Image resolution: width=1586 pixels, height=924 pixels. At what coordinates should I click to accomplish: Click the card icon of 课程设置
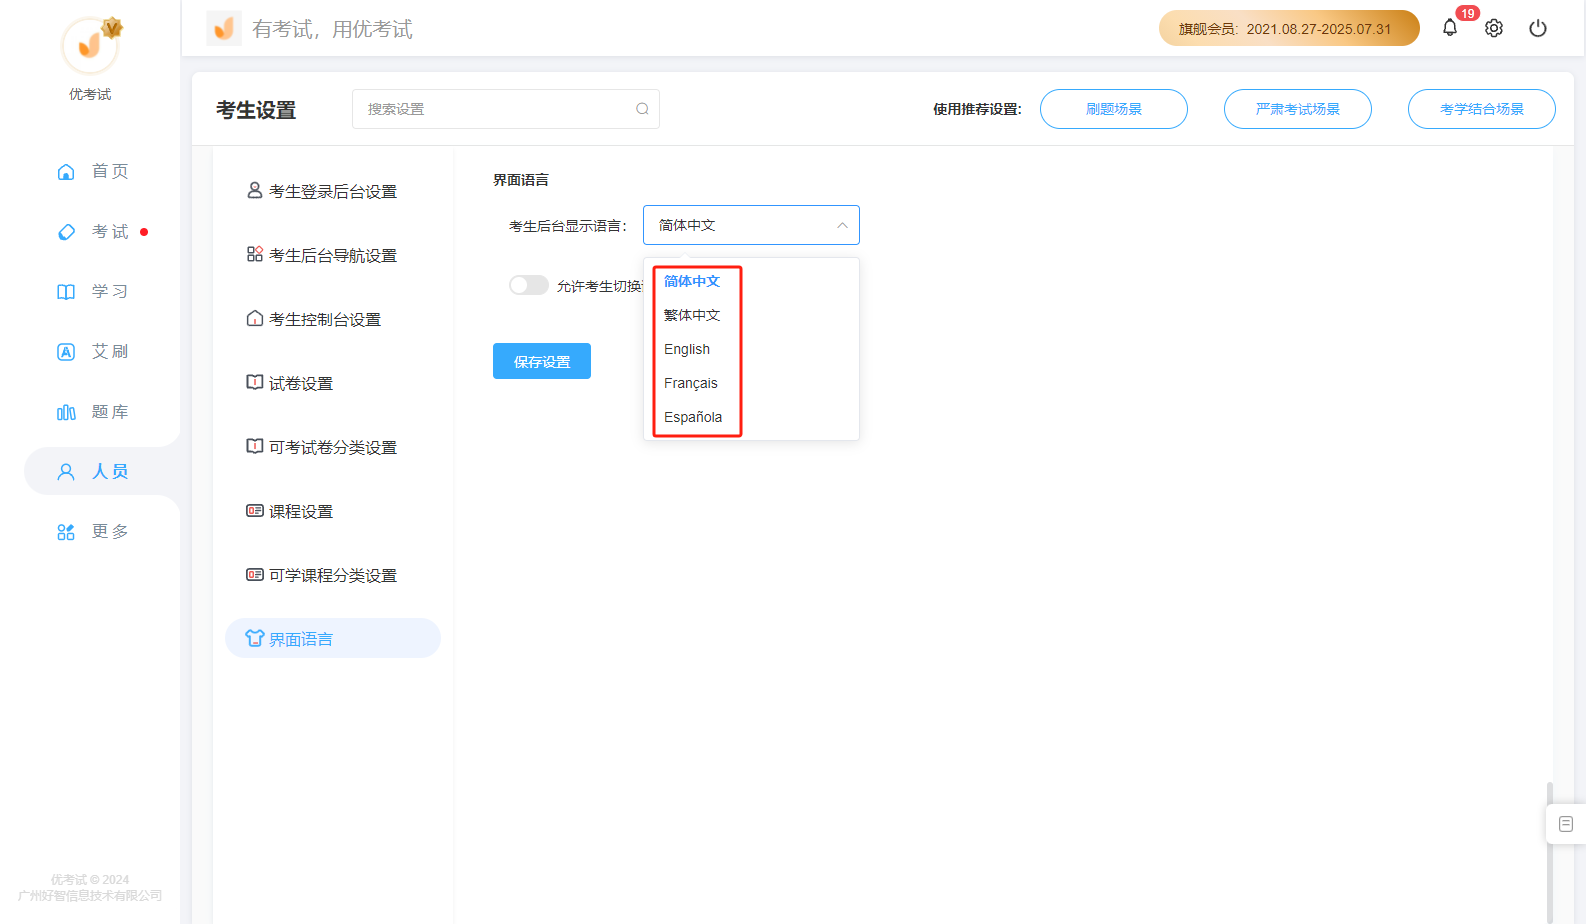[x=255, y=510]
